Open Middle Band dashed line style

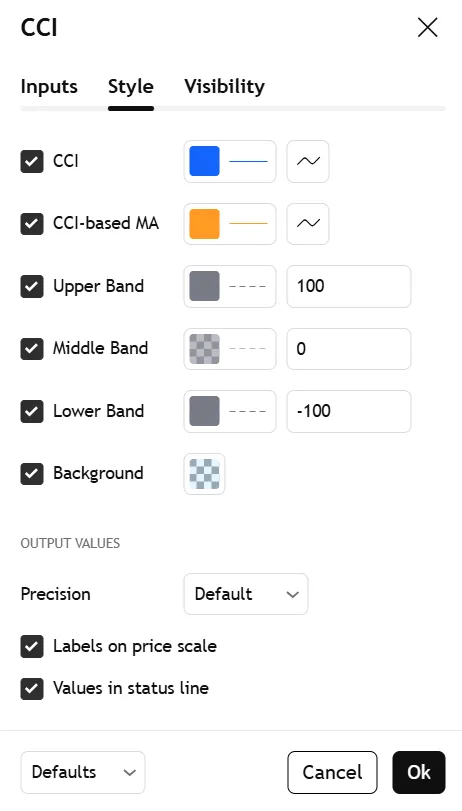point(248,349)
